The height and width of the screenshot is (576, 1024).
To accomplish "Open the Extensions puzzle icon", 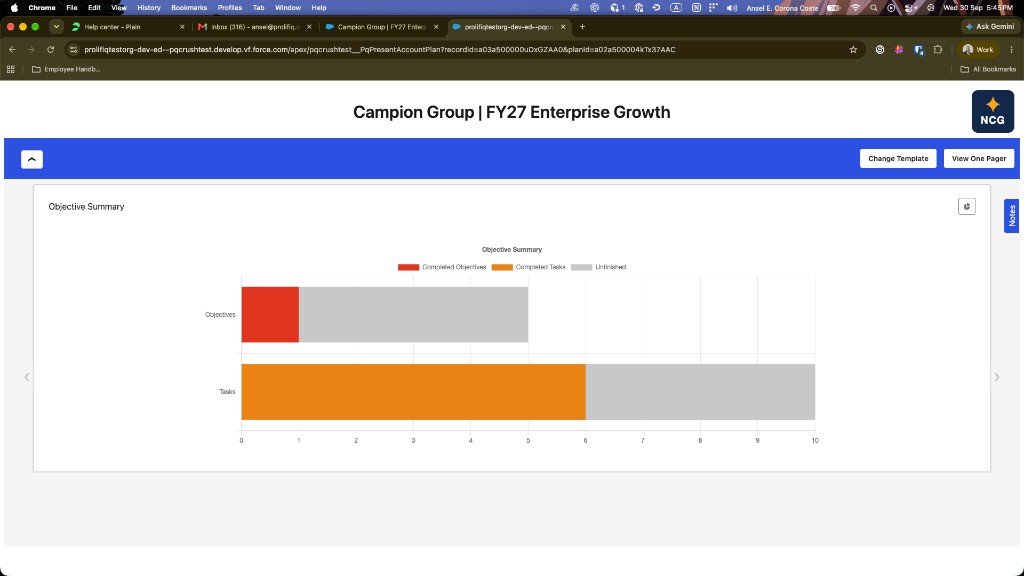I will (x=938, y=50).
